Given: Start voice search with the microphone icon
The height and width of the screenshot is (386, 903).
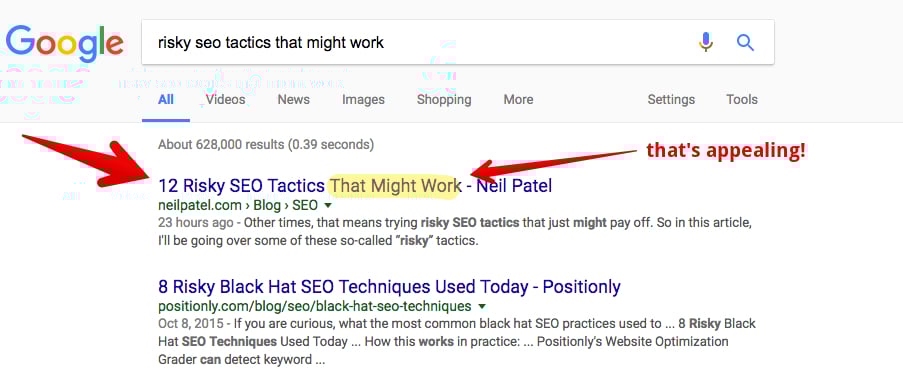Looking at the screenshot, I should 706,42.
